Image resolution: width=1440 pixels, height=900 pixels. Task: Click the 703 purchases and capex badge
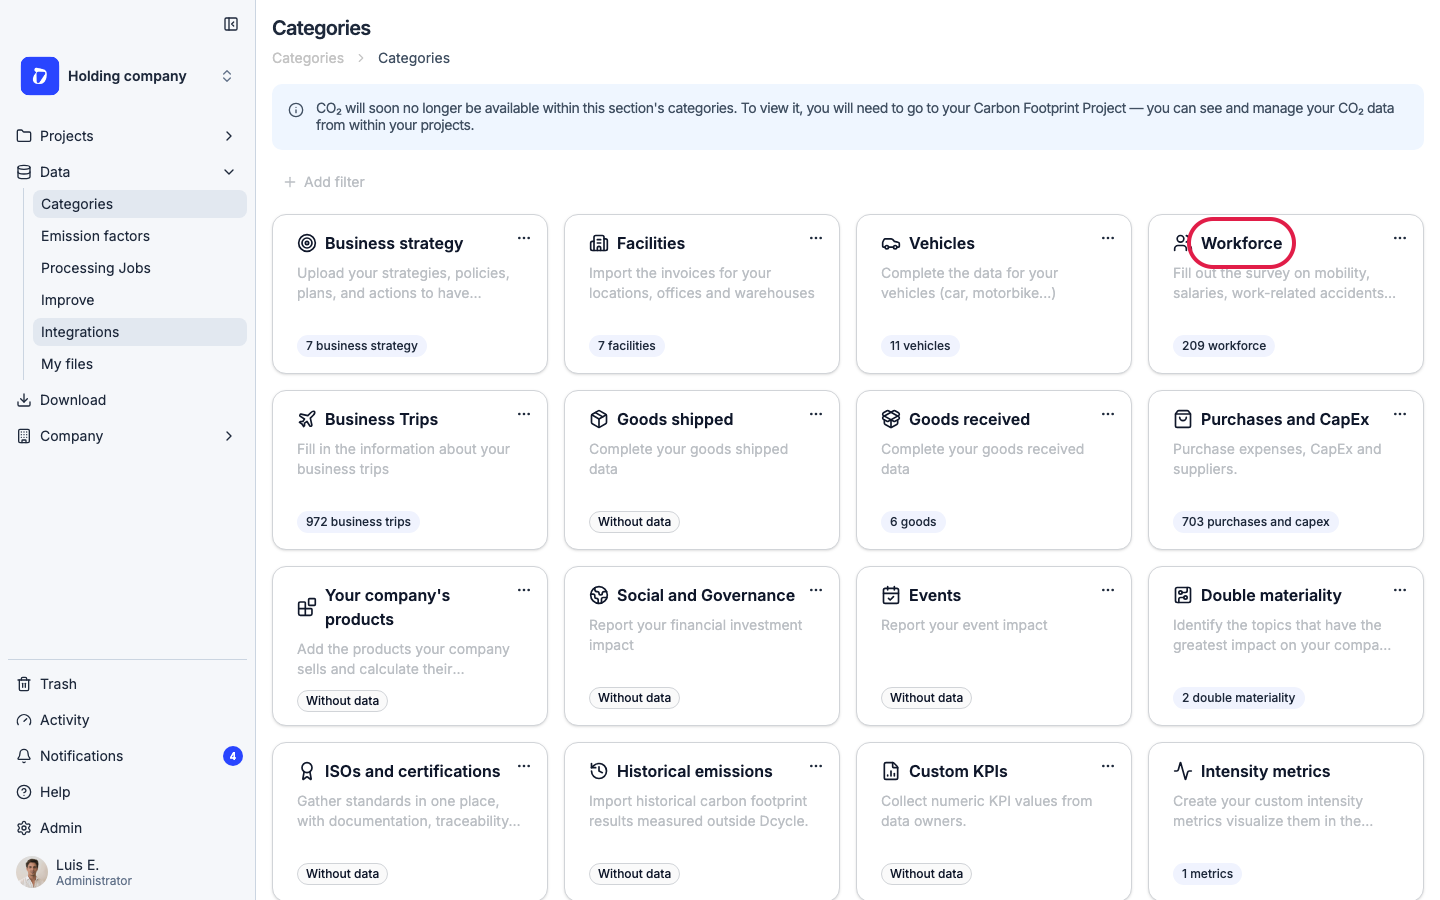[x=1256, y=522]
